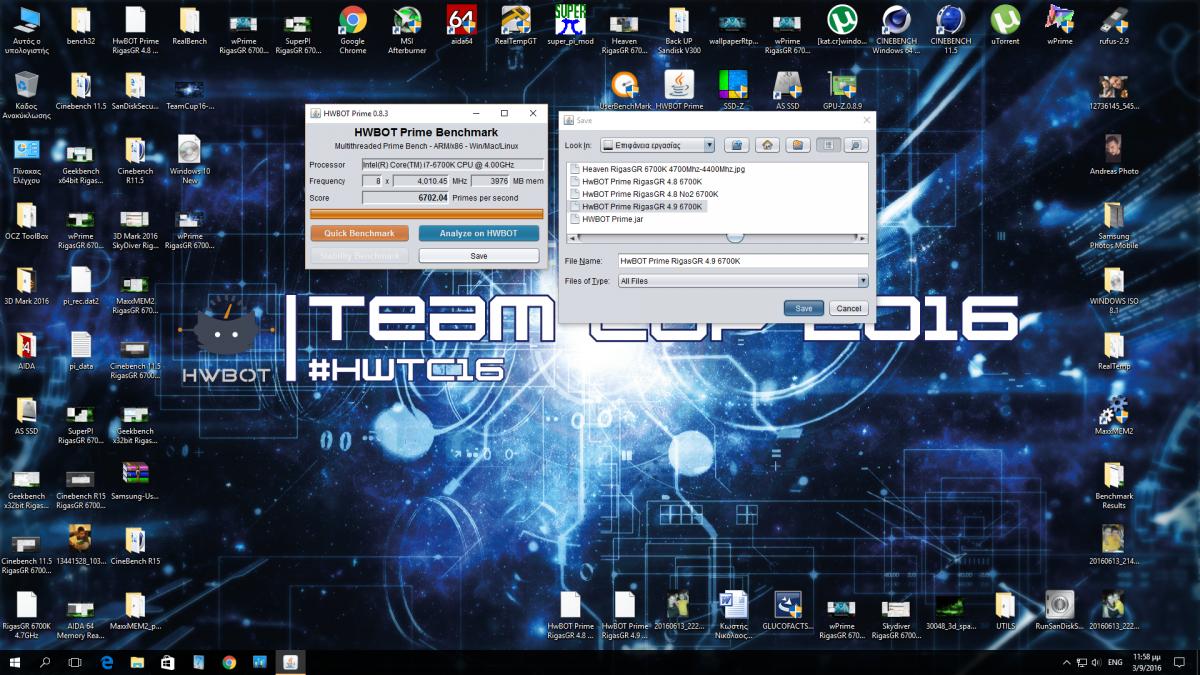Open Benchmark Results folder
Screen dimensions: 1200x675
tap(1114, 485)
